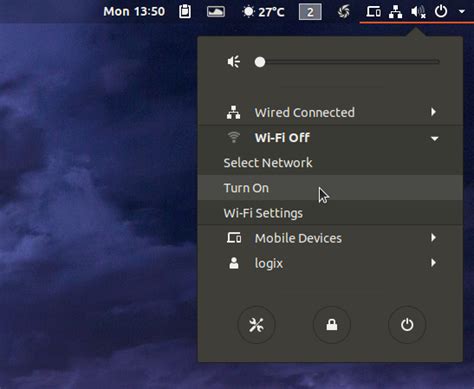Open the clock showing Mon 13:50
Viewport: 474px width, 389px height.
[134, 12]
